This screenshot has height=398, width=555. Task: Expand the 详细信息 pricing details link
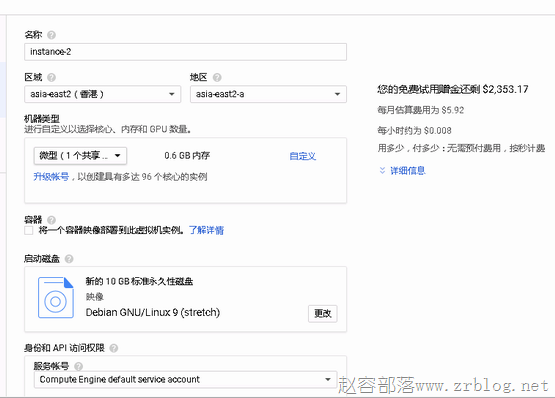pos(408,171)
